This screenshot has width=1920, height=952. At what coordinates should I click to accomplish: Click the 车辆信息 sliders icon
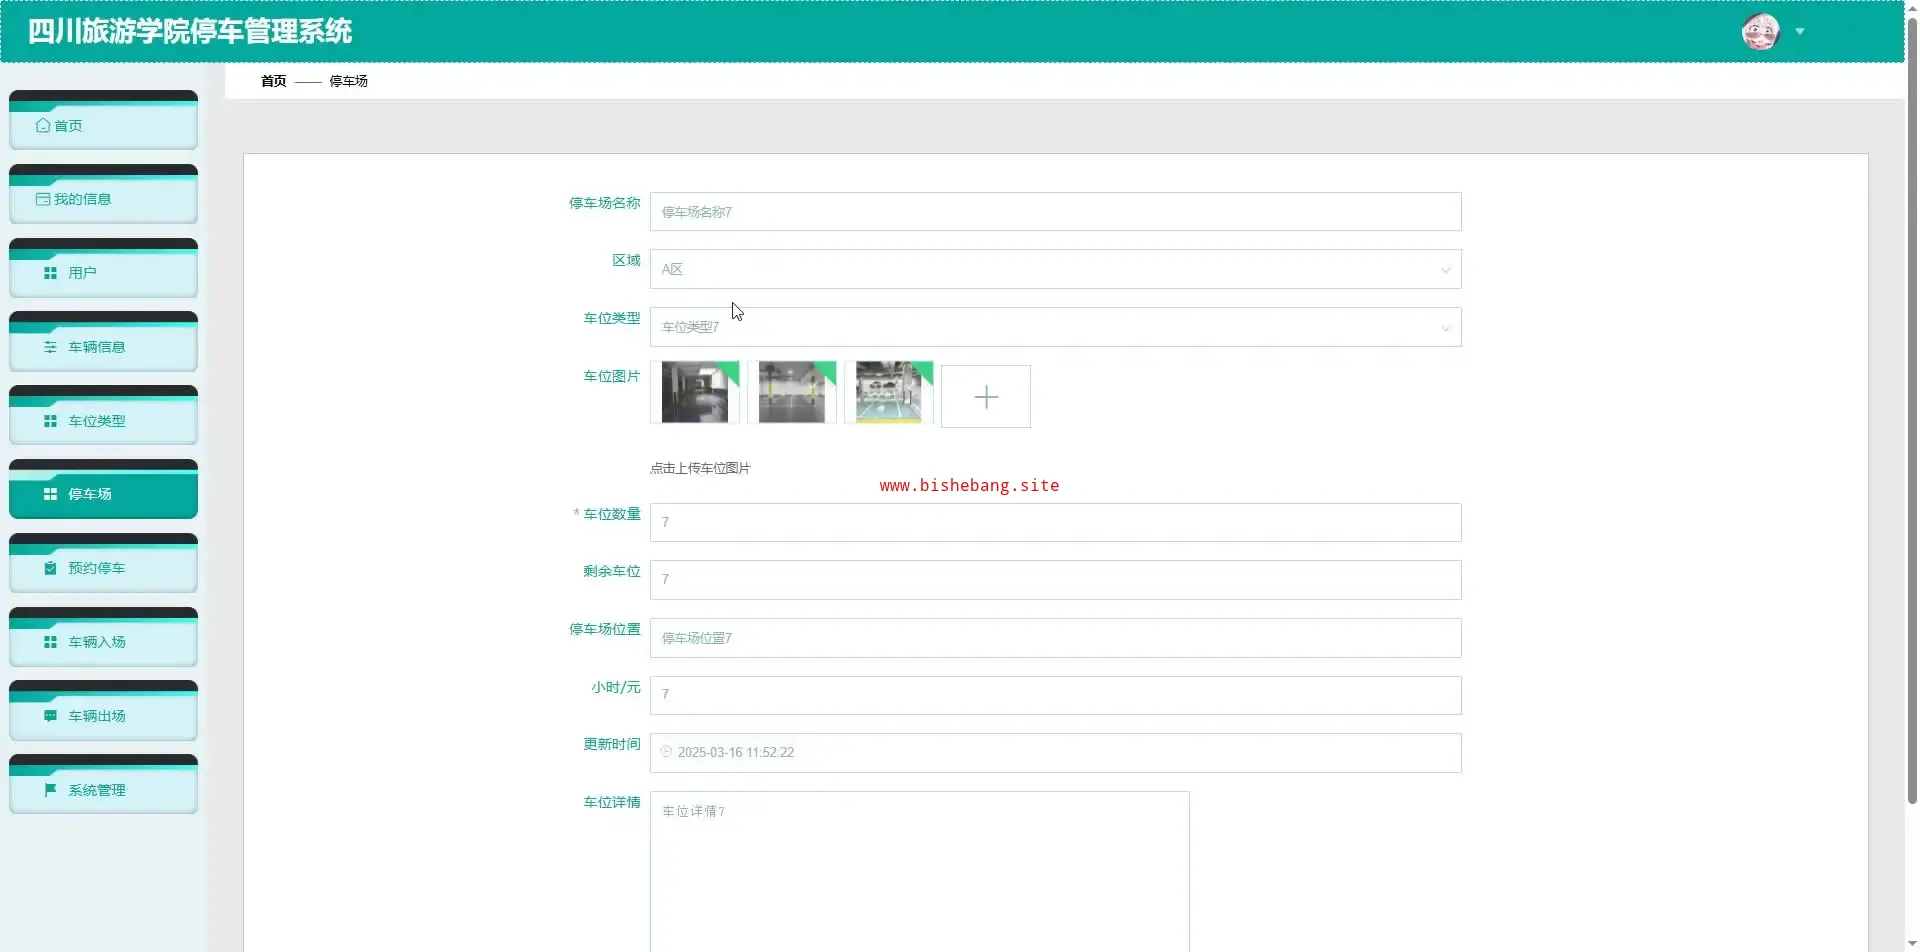pyautogui.click(x=50, y=347)
